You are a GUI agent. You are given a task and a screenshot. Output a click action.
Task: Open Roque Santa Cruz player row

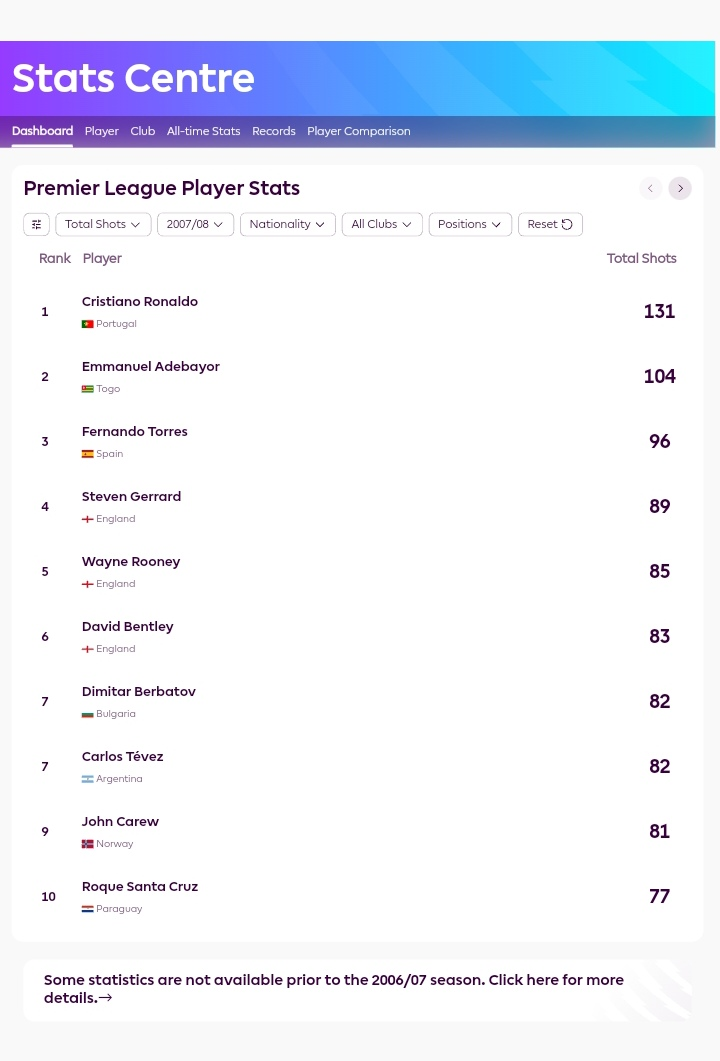pos(357,897)
